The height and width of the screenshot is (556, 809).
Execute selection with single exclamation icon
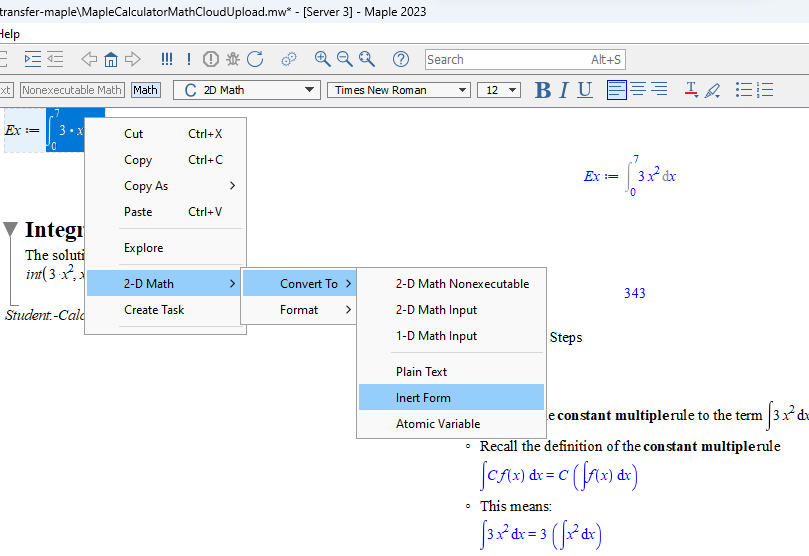tap(189, 59)
